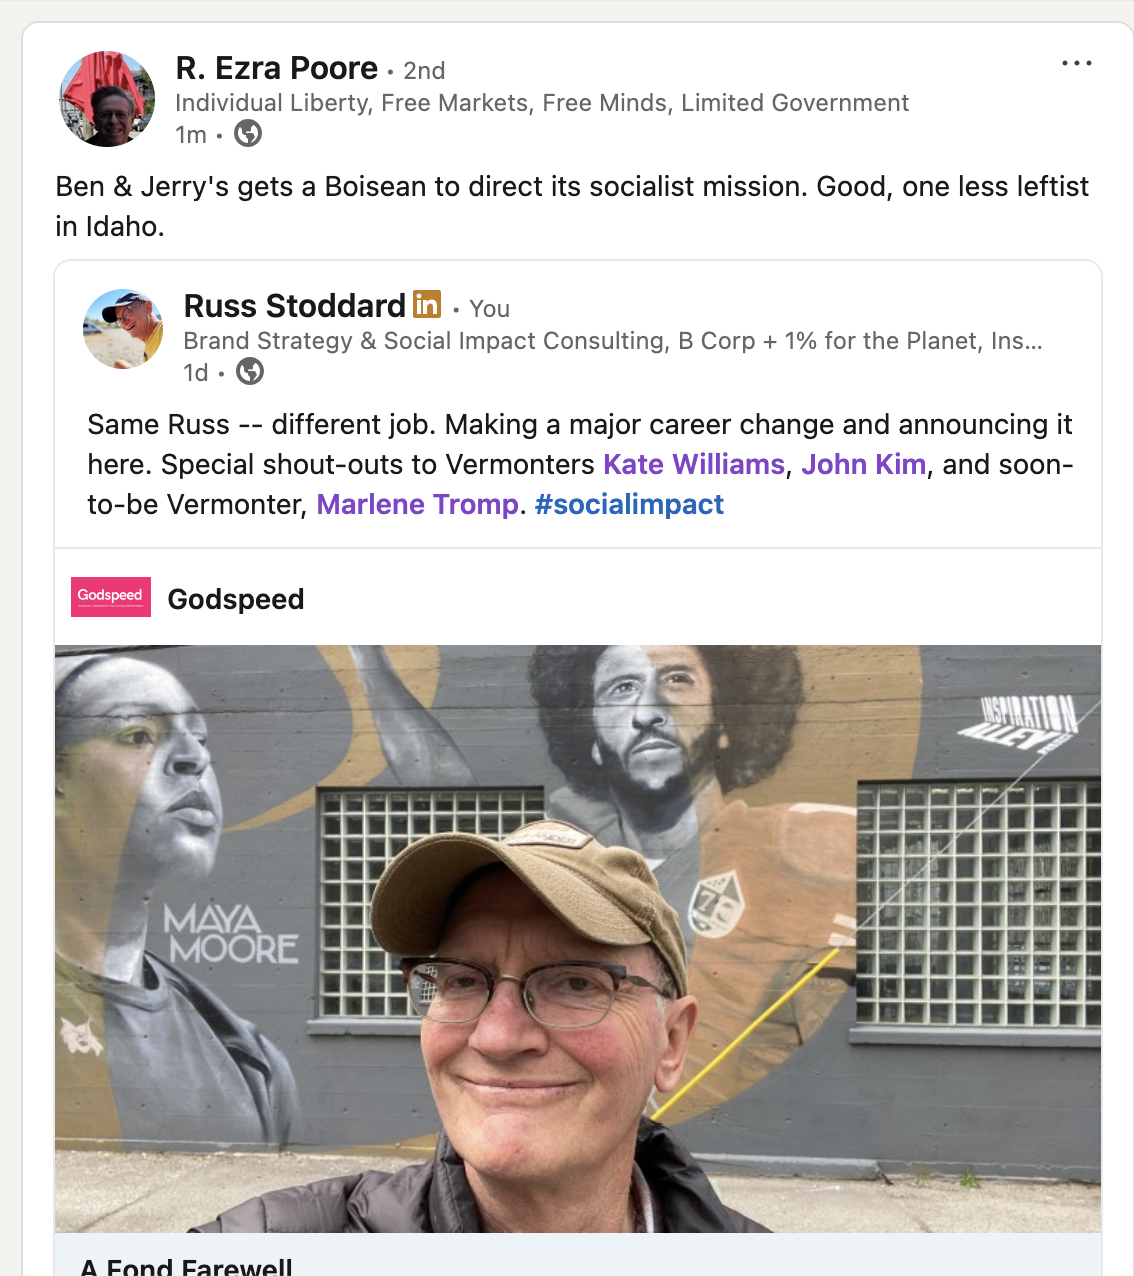This screenshot has height=1276, width=1134.
Task: Open Russ Stoddard's name link
Action: coord(295,306)
